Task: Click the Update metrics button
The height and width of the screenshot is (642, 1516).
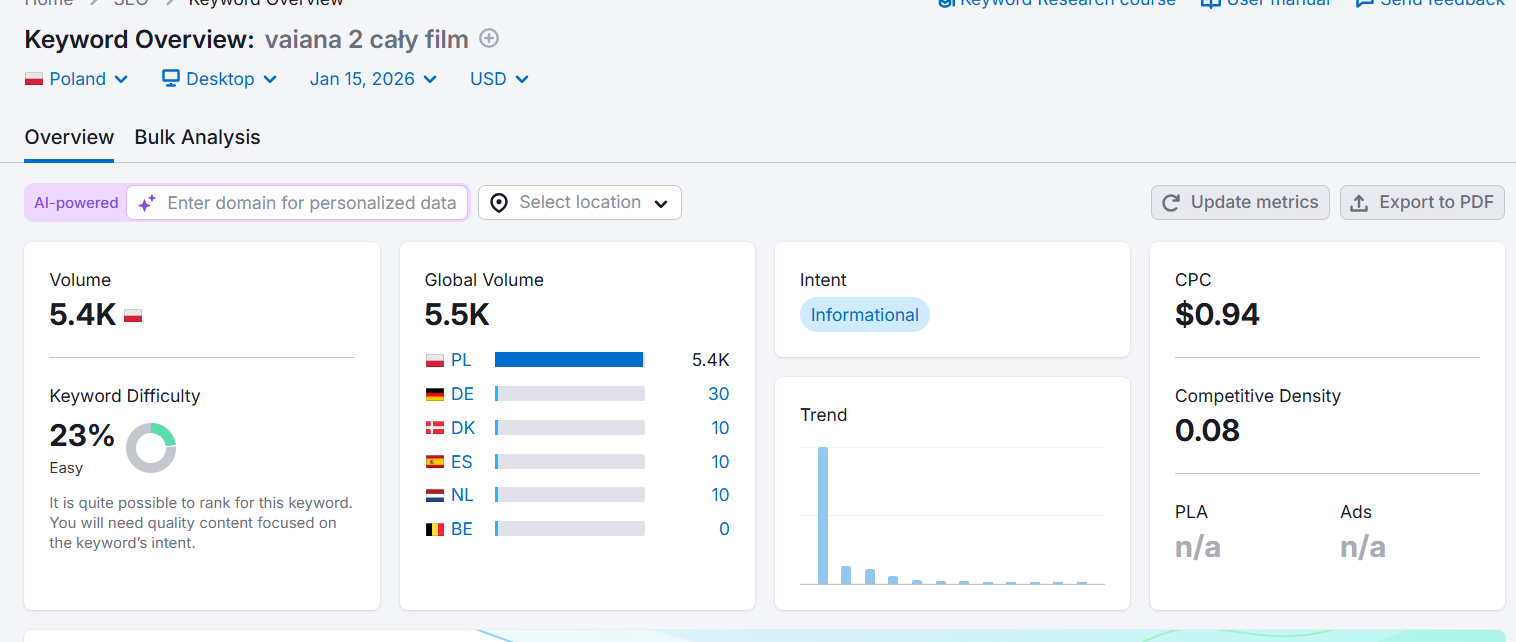Action: (1240, 203)
